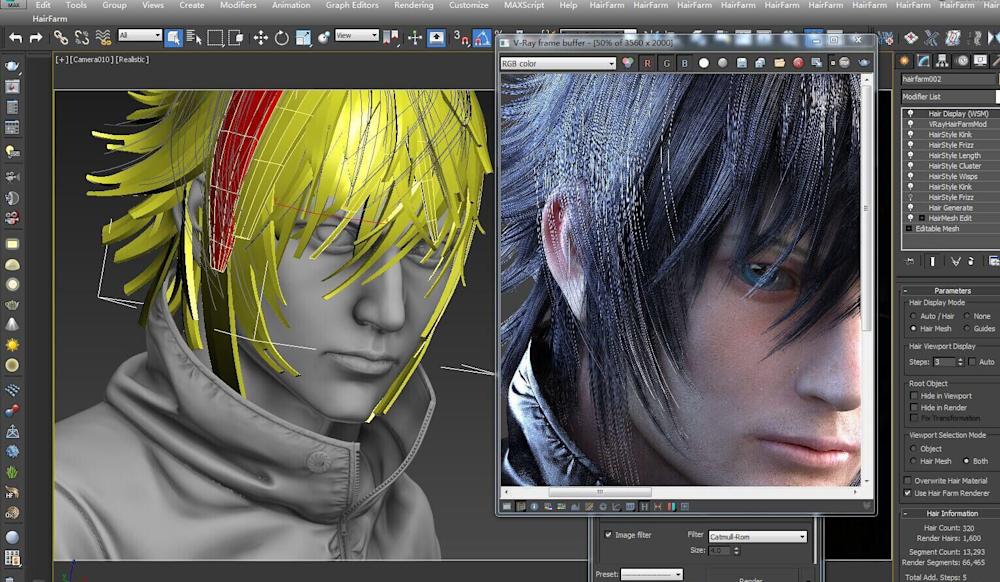Expand the HairMesh Edit modifier sub-levels
Screen dimensions: 1000x582
(922, 218)
